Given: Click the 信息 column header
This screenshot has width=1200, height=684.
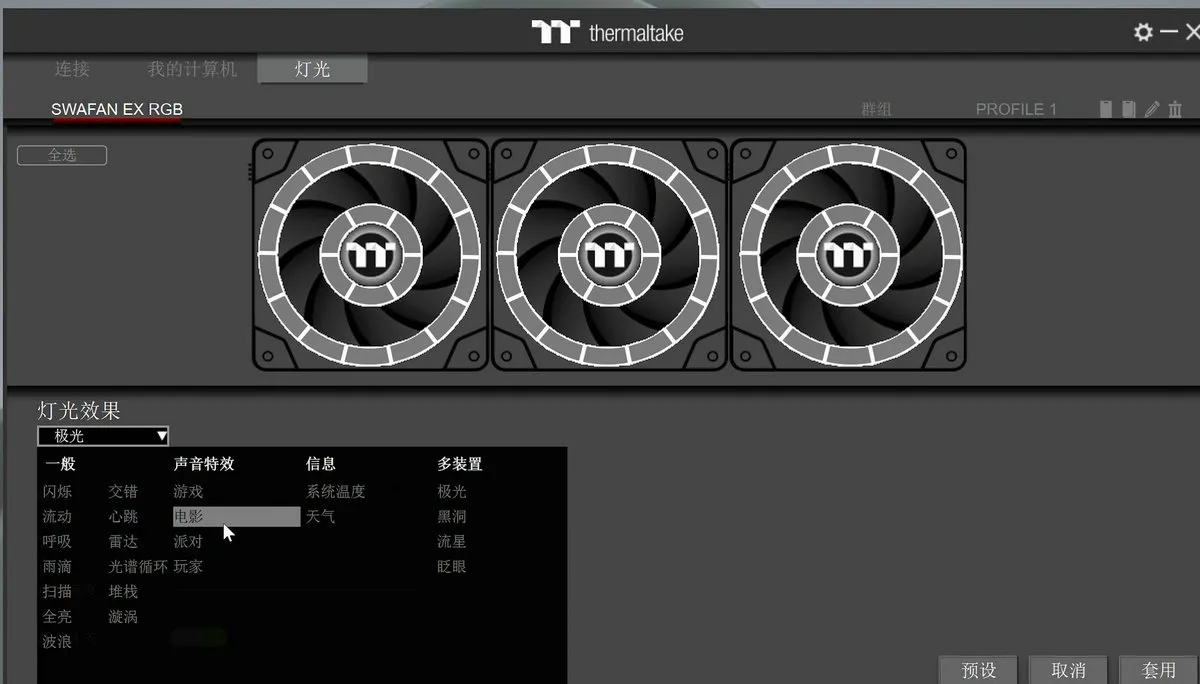Looking at the screenshot, I should [x=321, y=464].
